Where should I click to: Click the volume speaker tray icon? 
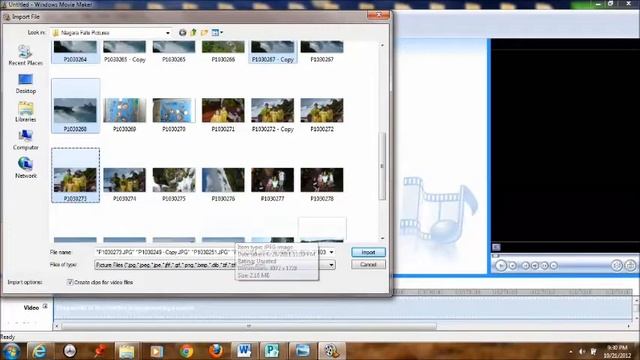click(x=582, y=351)
